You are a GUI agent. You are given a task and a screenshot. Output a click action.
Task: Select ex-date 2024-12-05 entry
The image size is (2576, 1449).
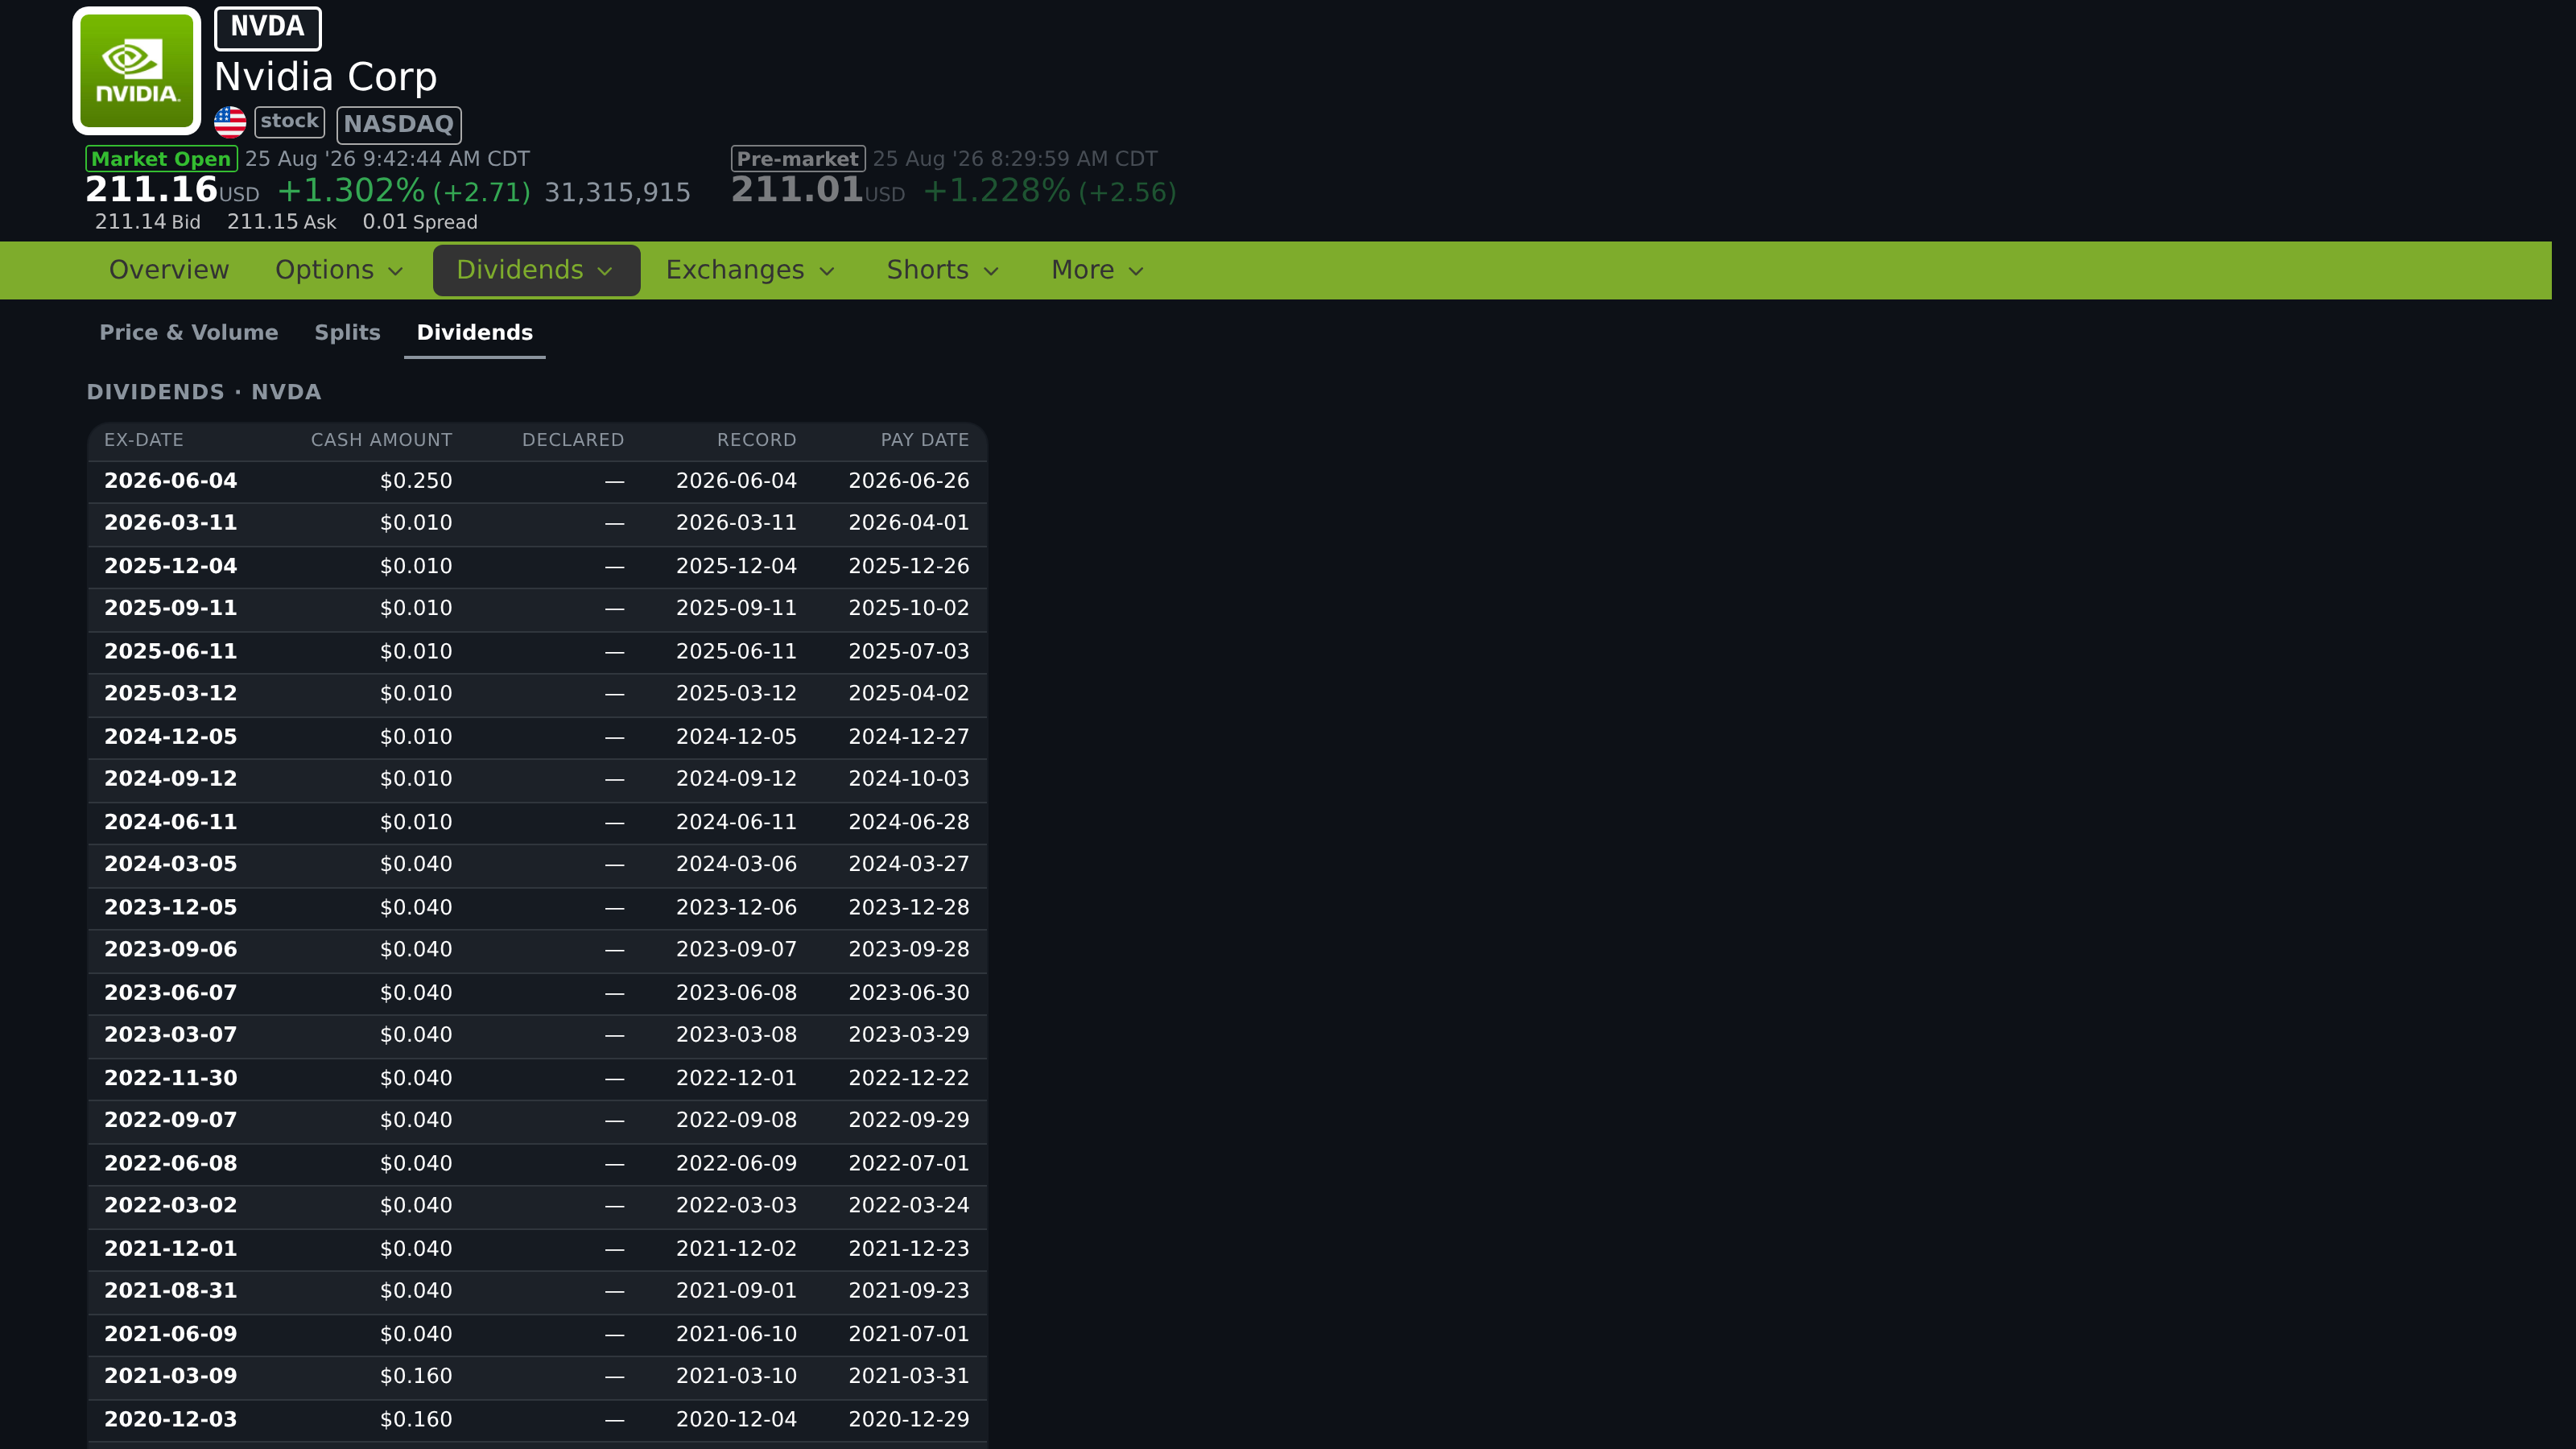click(171, 737)
